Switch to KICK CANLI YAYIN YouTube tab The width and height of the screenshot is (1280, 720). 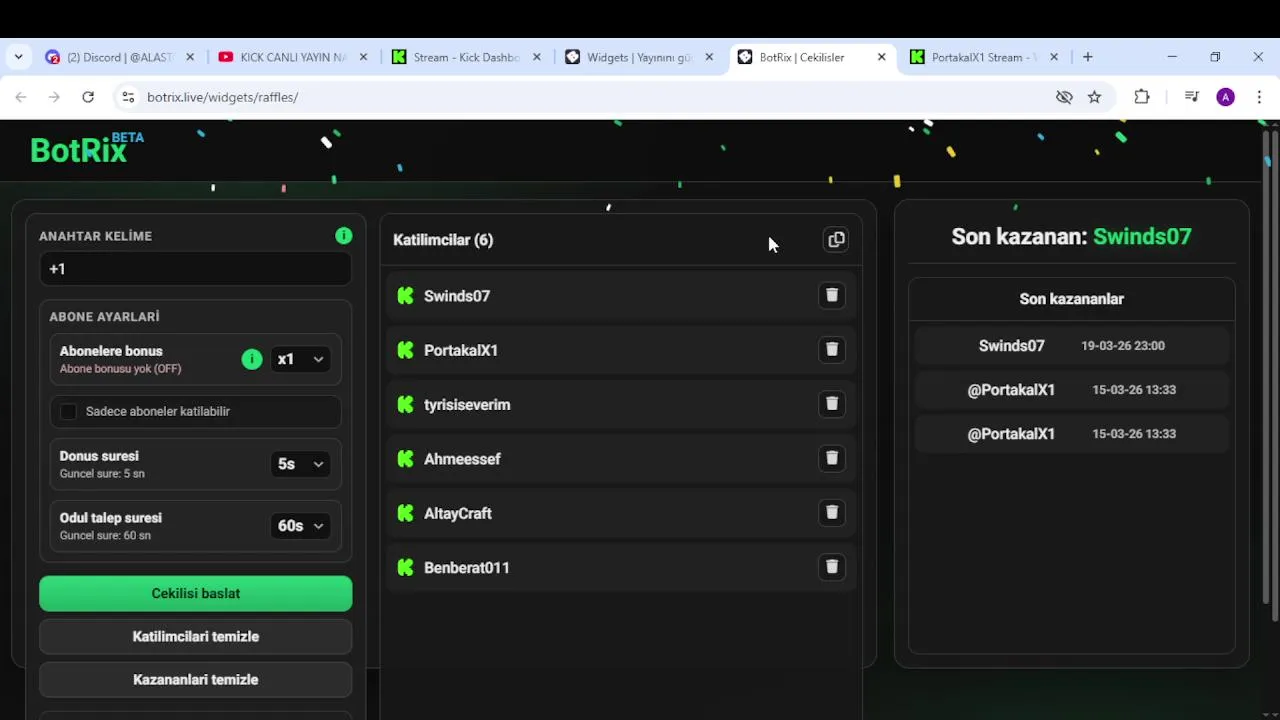(292, 57)
